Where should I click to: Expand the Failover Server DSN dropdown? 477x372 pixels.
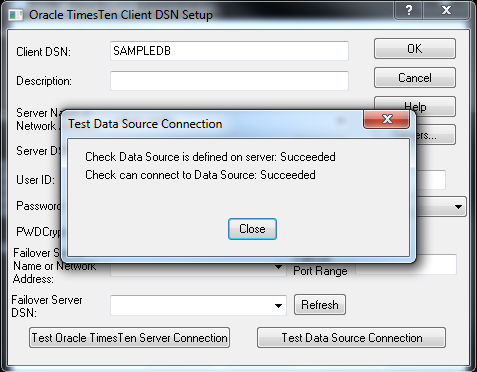click(278, 306)
